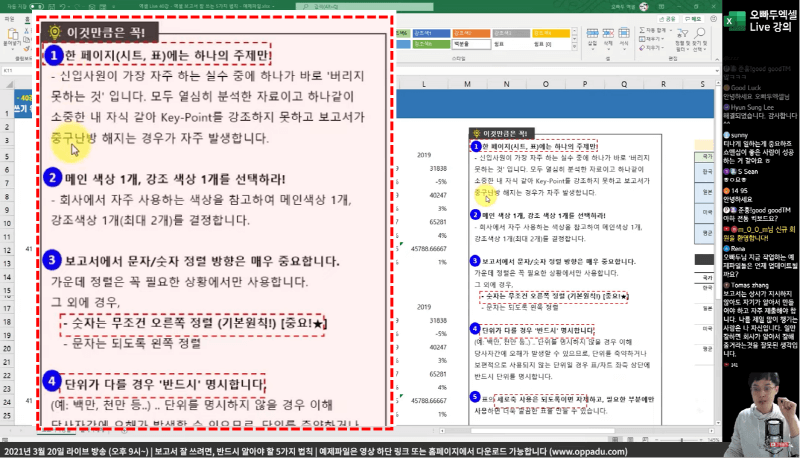Open the Fill (채우기) dropdown arrow
The image size is (800, 458).
pyautogui.click(x=663, y=39)
